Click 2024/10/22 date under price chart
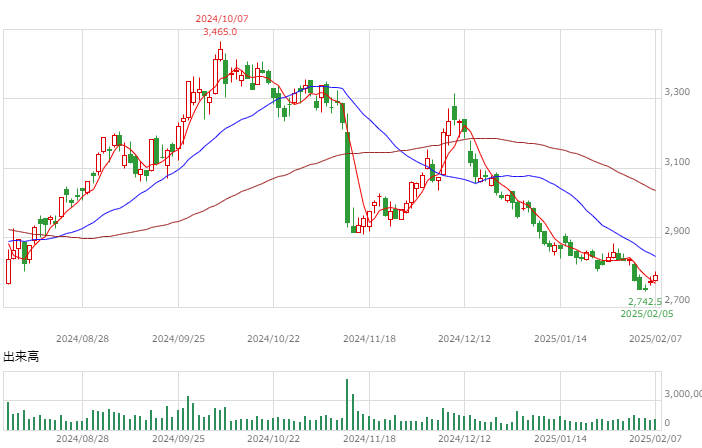Viewport: 702px width, 448px height. pos(274,339)
